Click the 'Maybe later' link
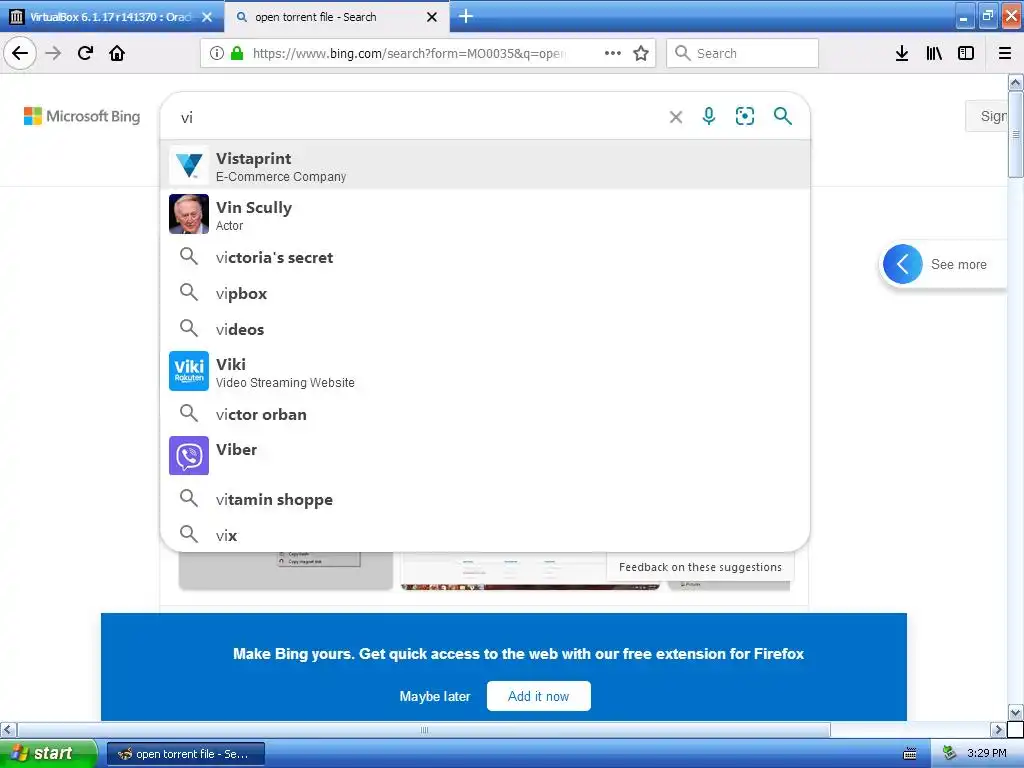The width and height of the screenshot is (1024, 768). point(435,696)
